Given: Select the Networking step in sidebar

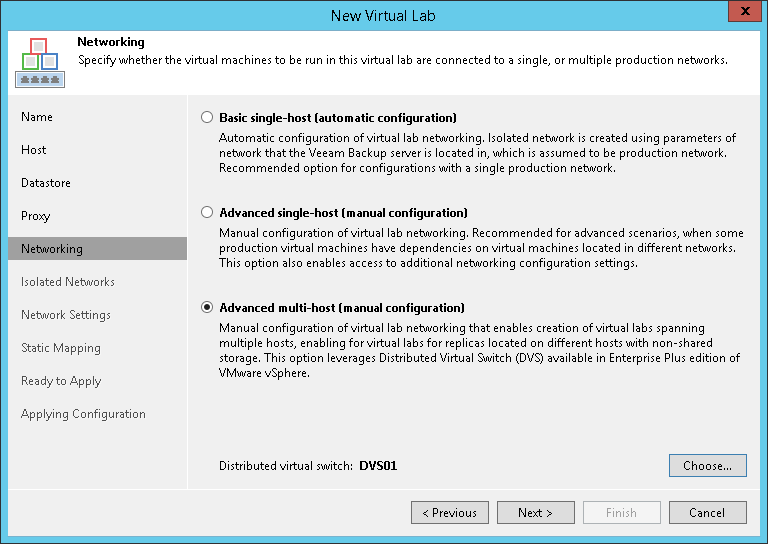Looking at the screenshot, I should tap(52, 249).
